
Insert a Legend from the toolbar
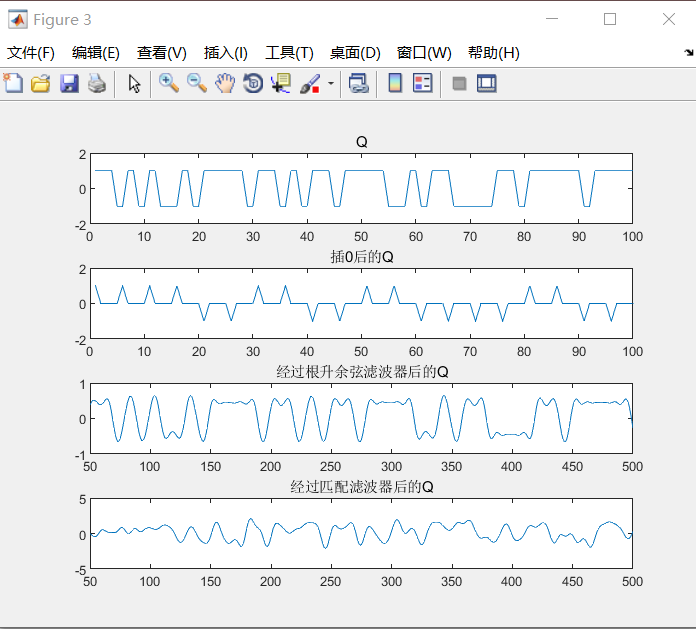(x=423, y=83)
